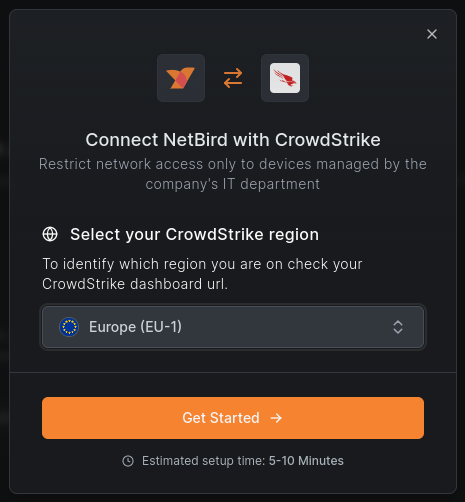Click the CrowdStrike dashboard url hint text
Screen dimensions: 465x502
click(202, 274)
